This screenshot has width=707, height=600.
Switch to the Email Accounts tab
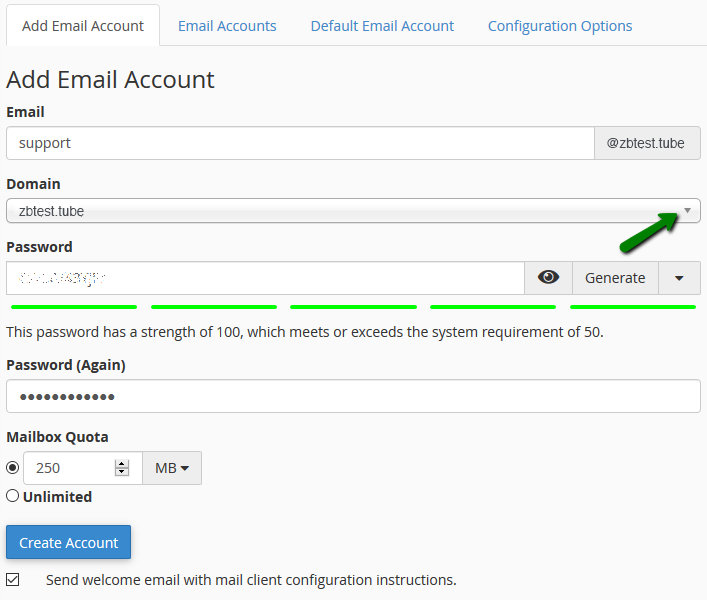(227, 26)
